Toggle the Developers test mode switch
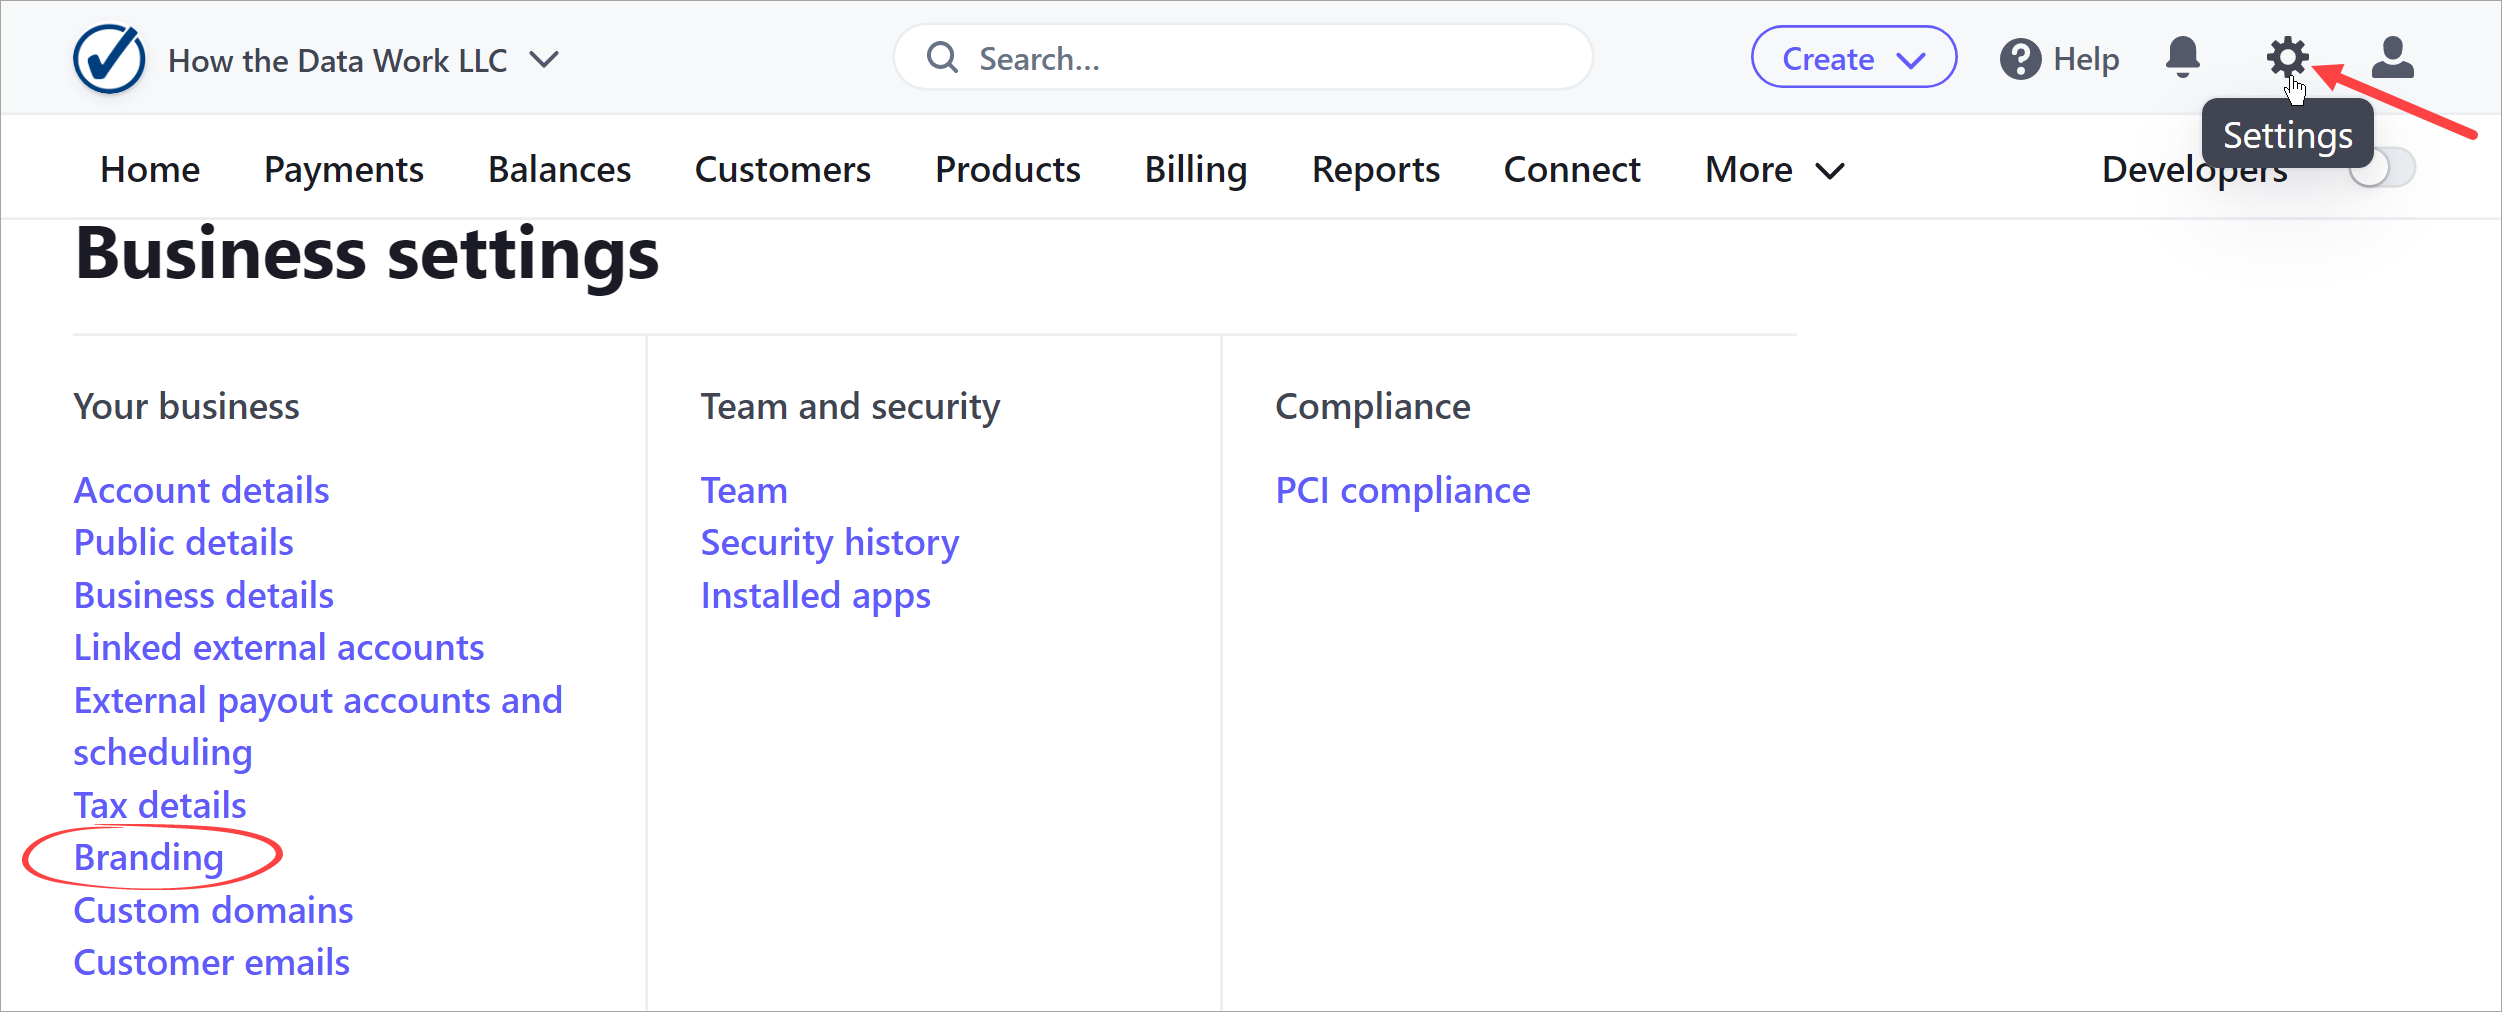 click(x=2383, y=168)
